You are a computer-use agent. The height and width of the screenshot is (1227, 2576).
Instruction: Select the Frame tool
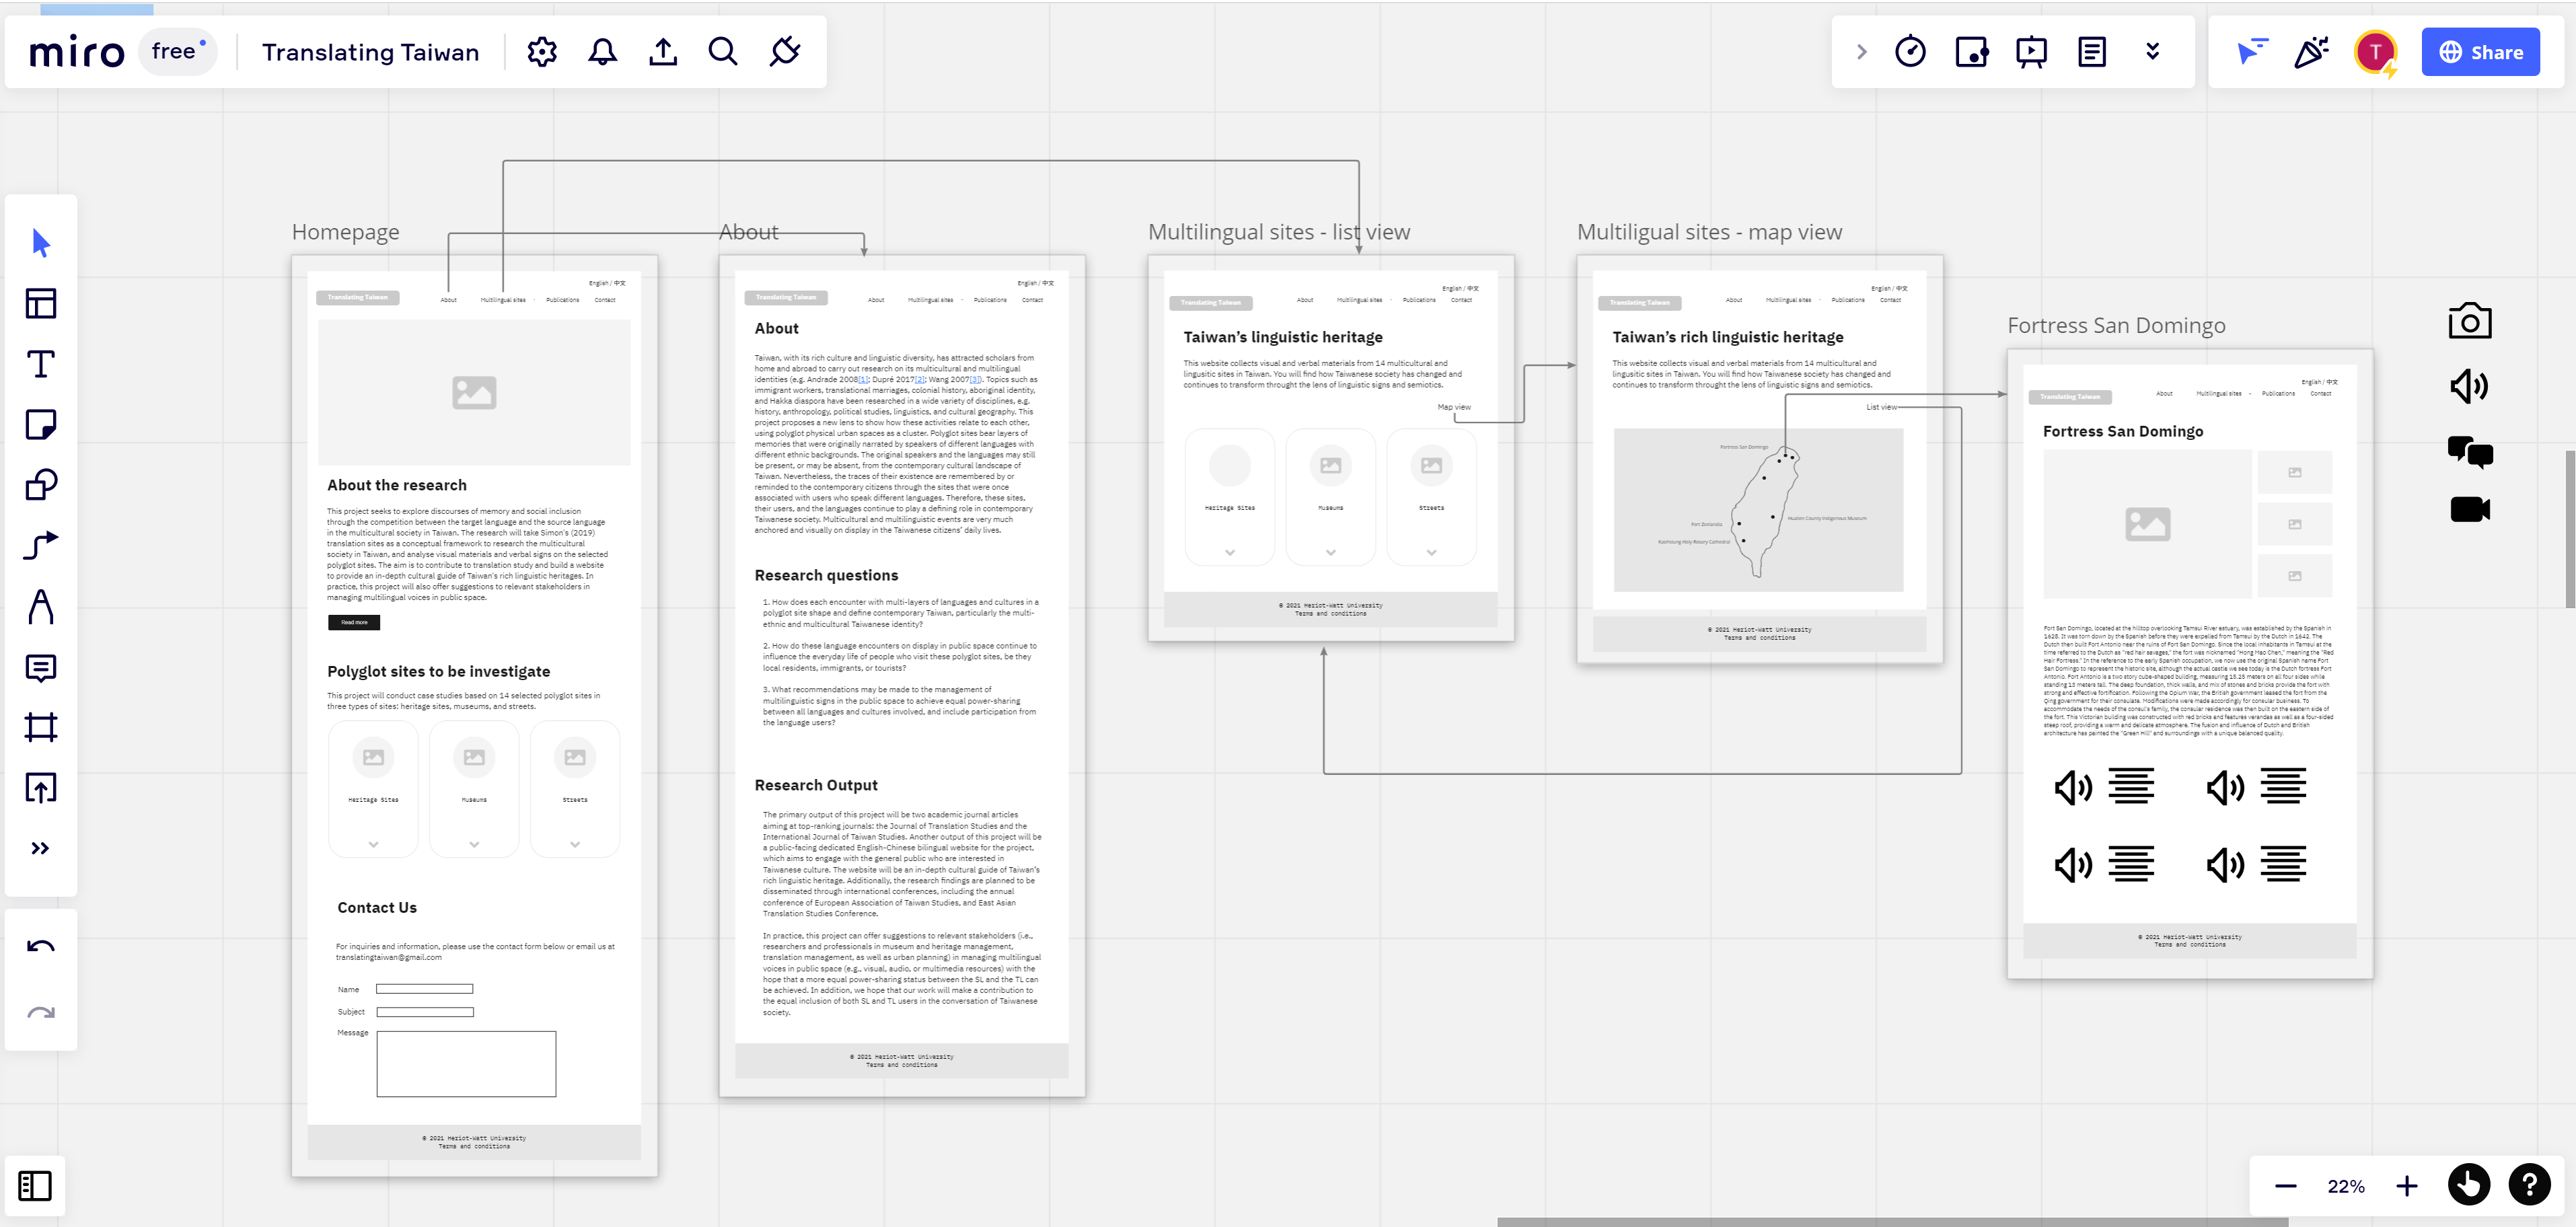41,727
